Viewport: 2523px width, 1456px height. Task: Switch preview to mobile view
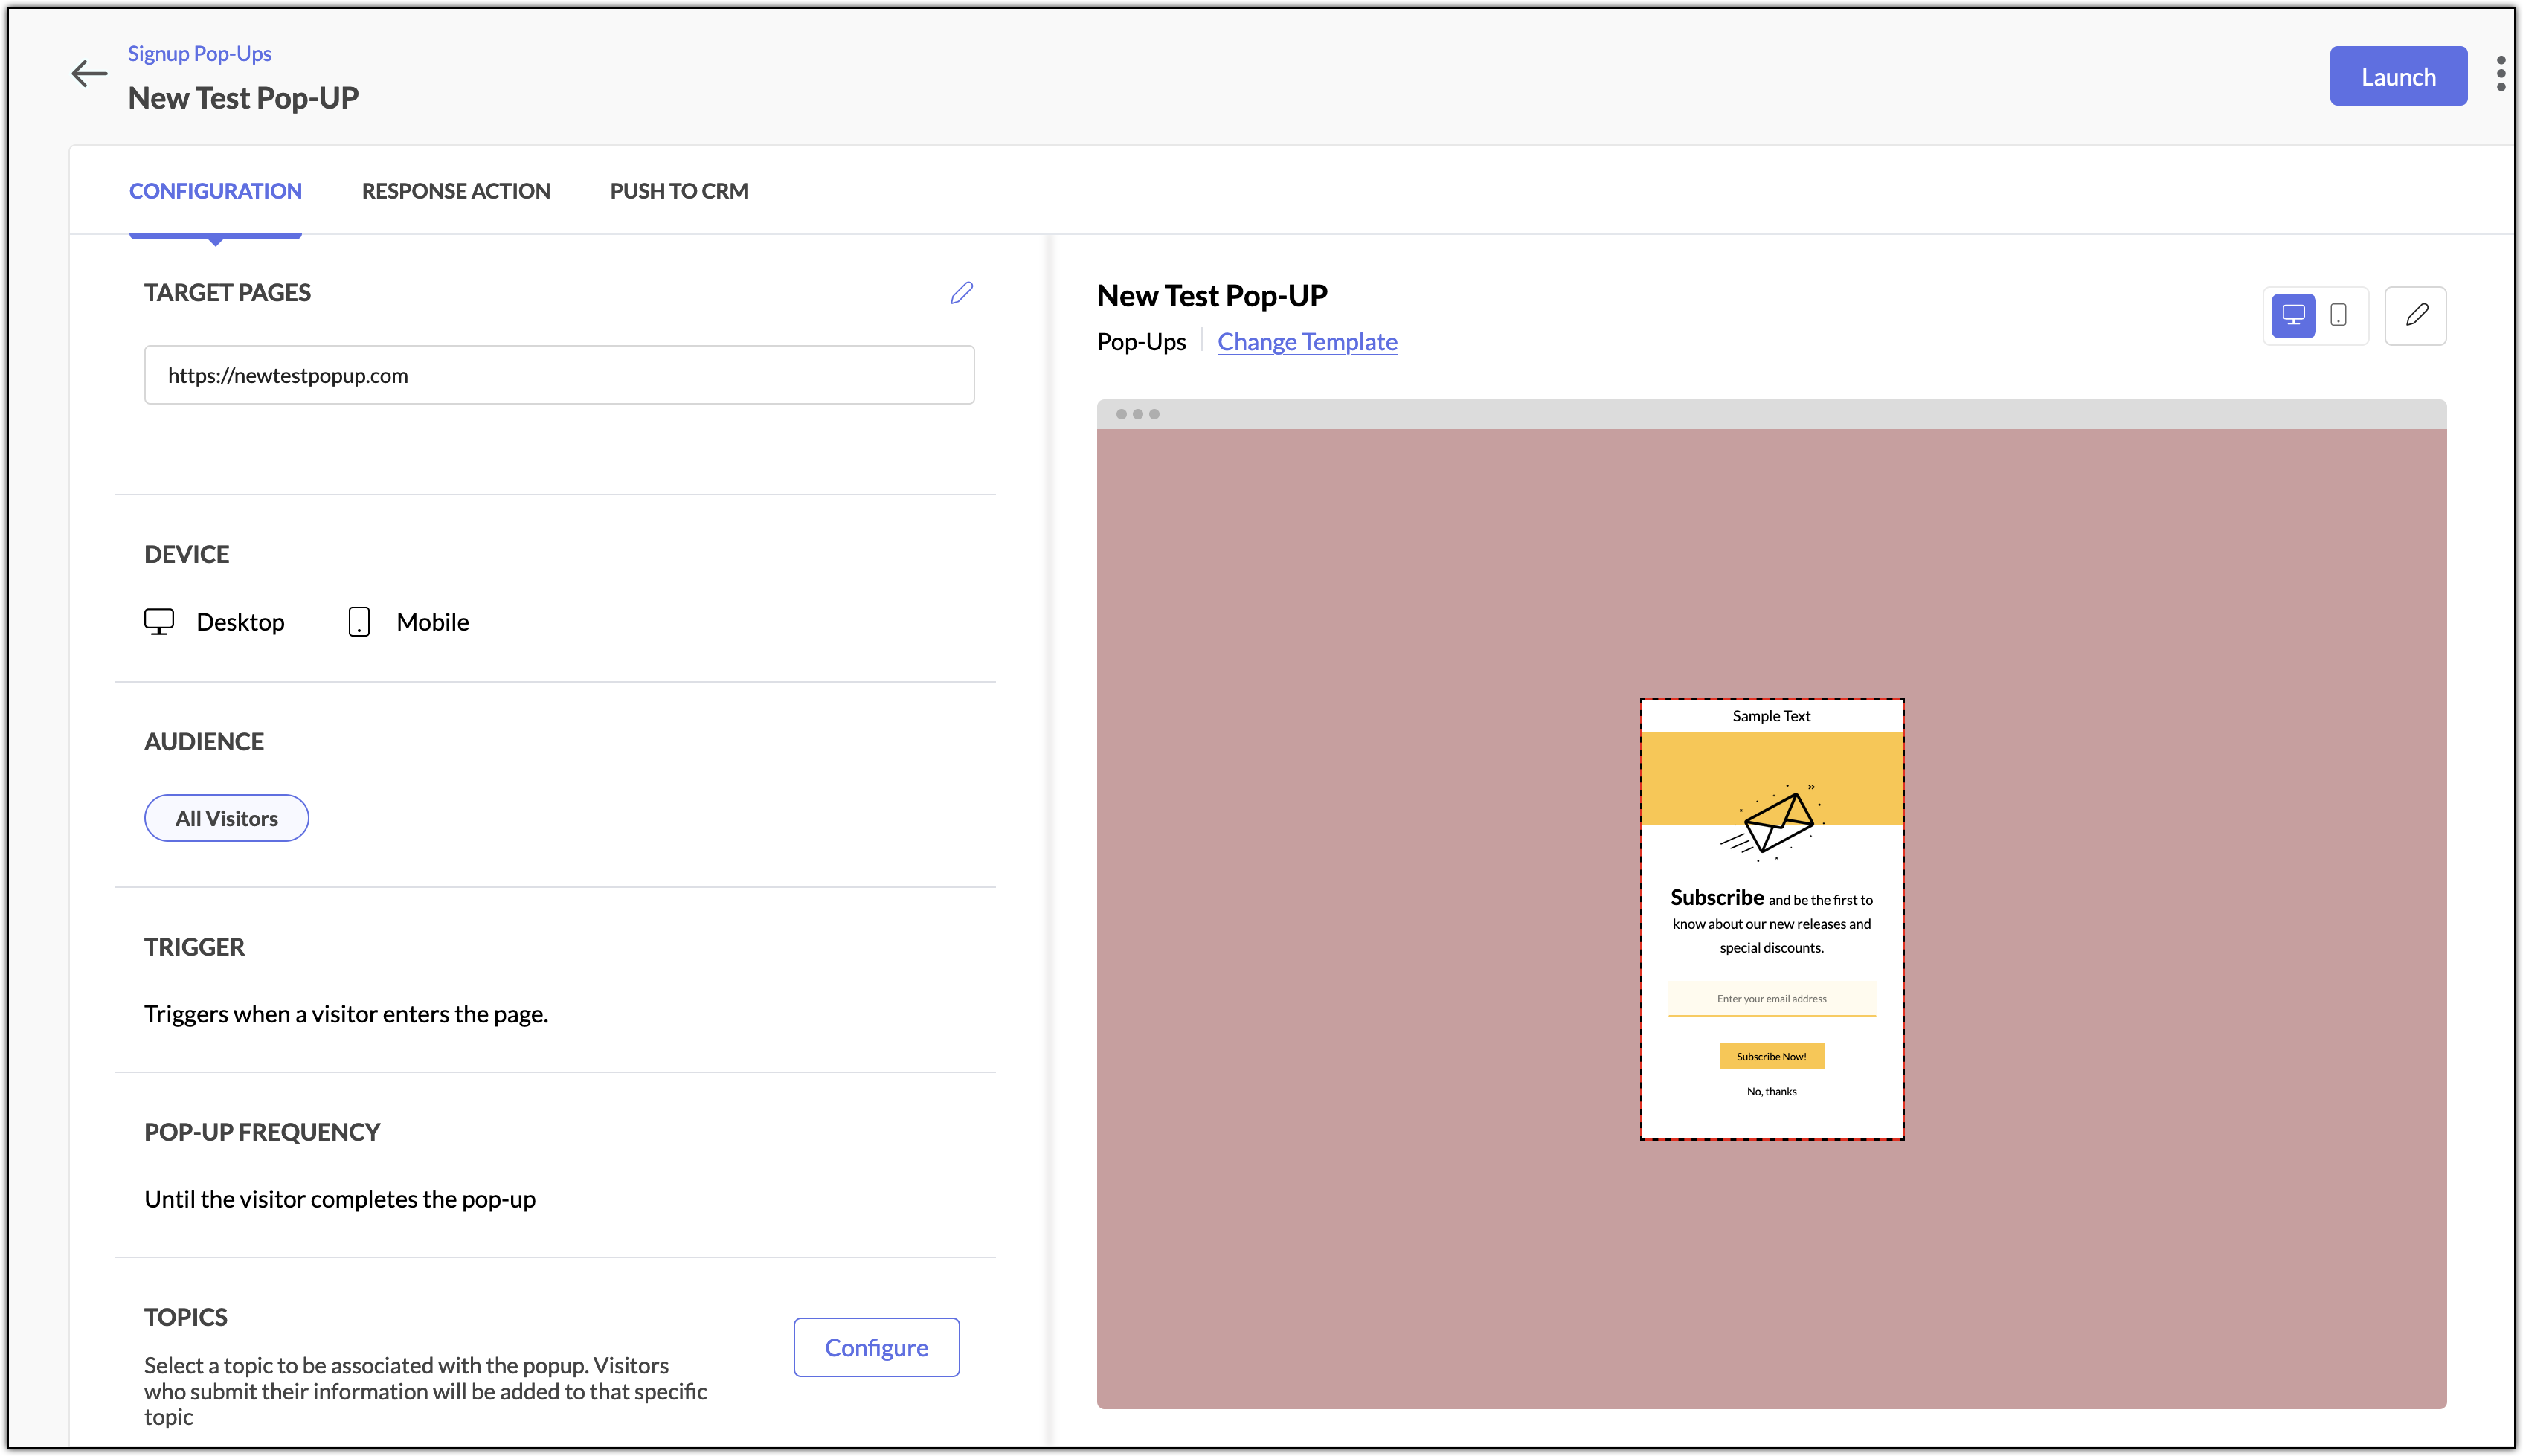click(2338, 315)
